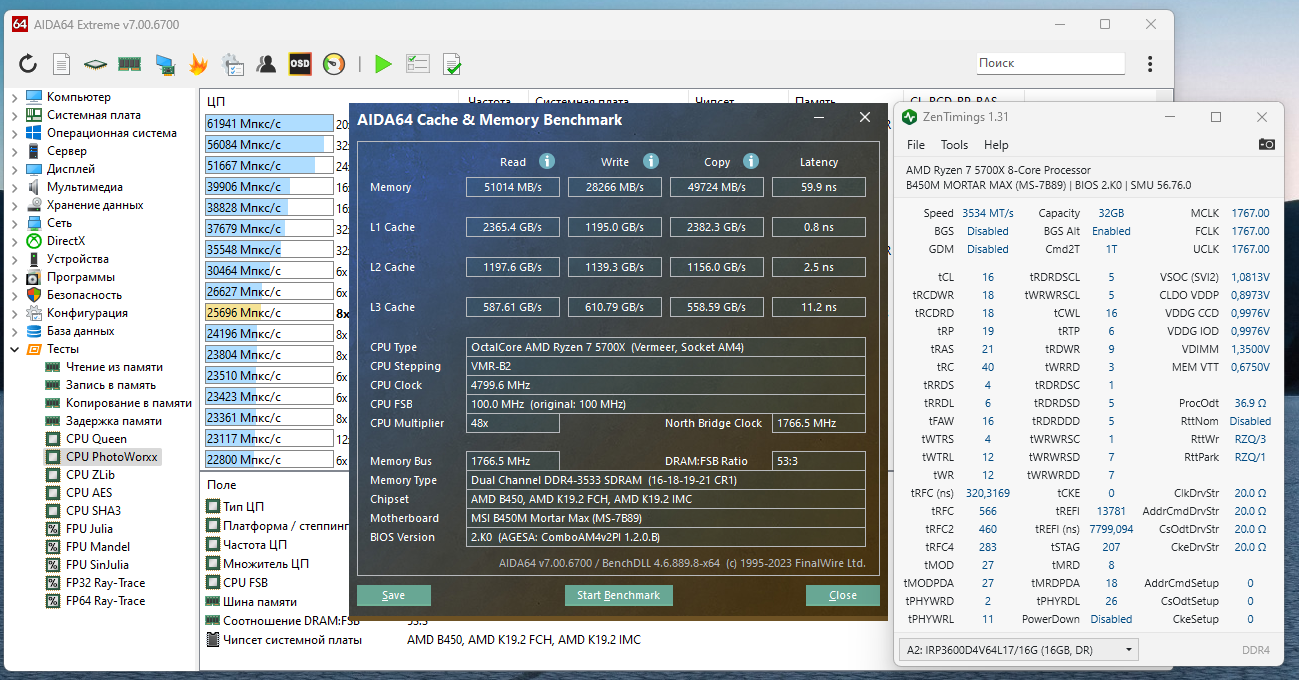
Task: Select the FP64 Ray-Trace test
Action: (105, 601)
